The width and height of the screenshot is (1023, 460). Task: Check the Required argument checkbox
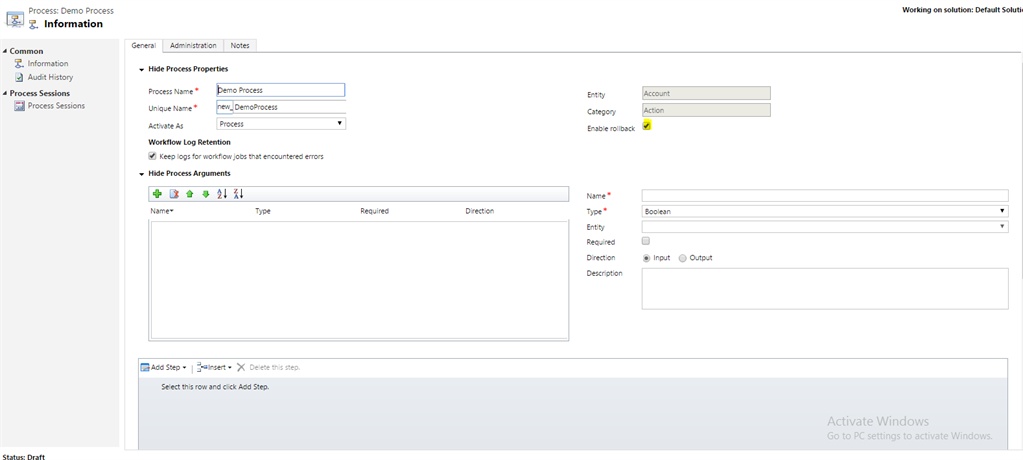click(646, 241)
